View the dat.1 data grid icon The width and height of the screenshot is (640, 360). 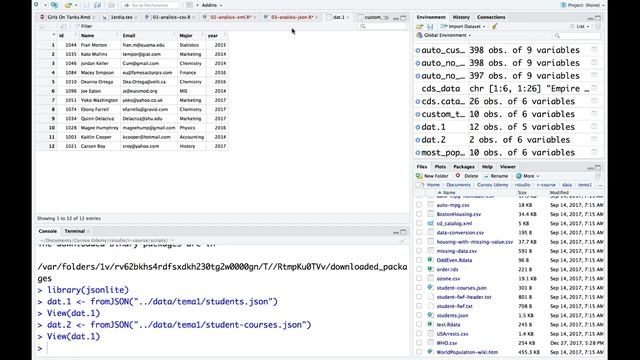tap(594, 127)
